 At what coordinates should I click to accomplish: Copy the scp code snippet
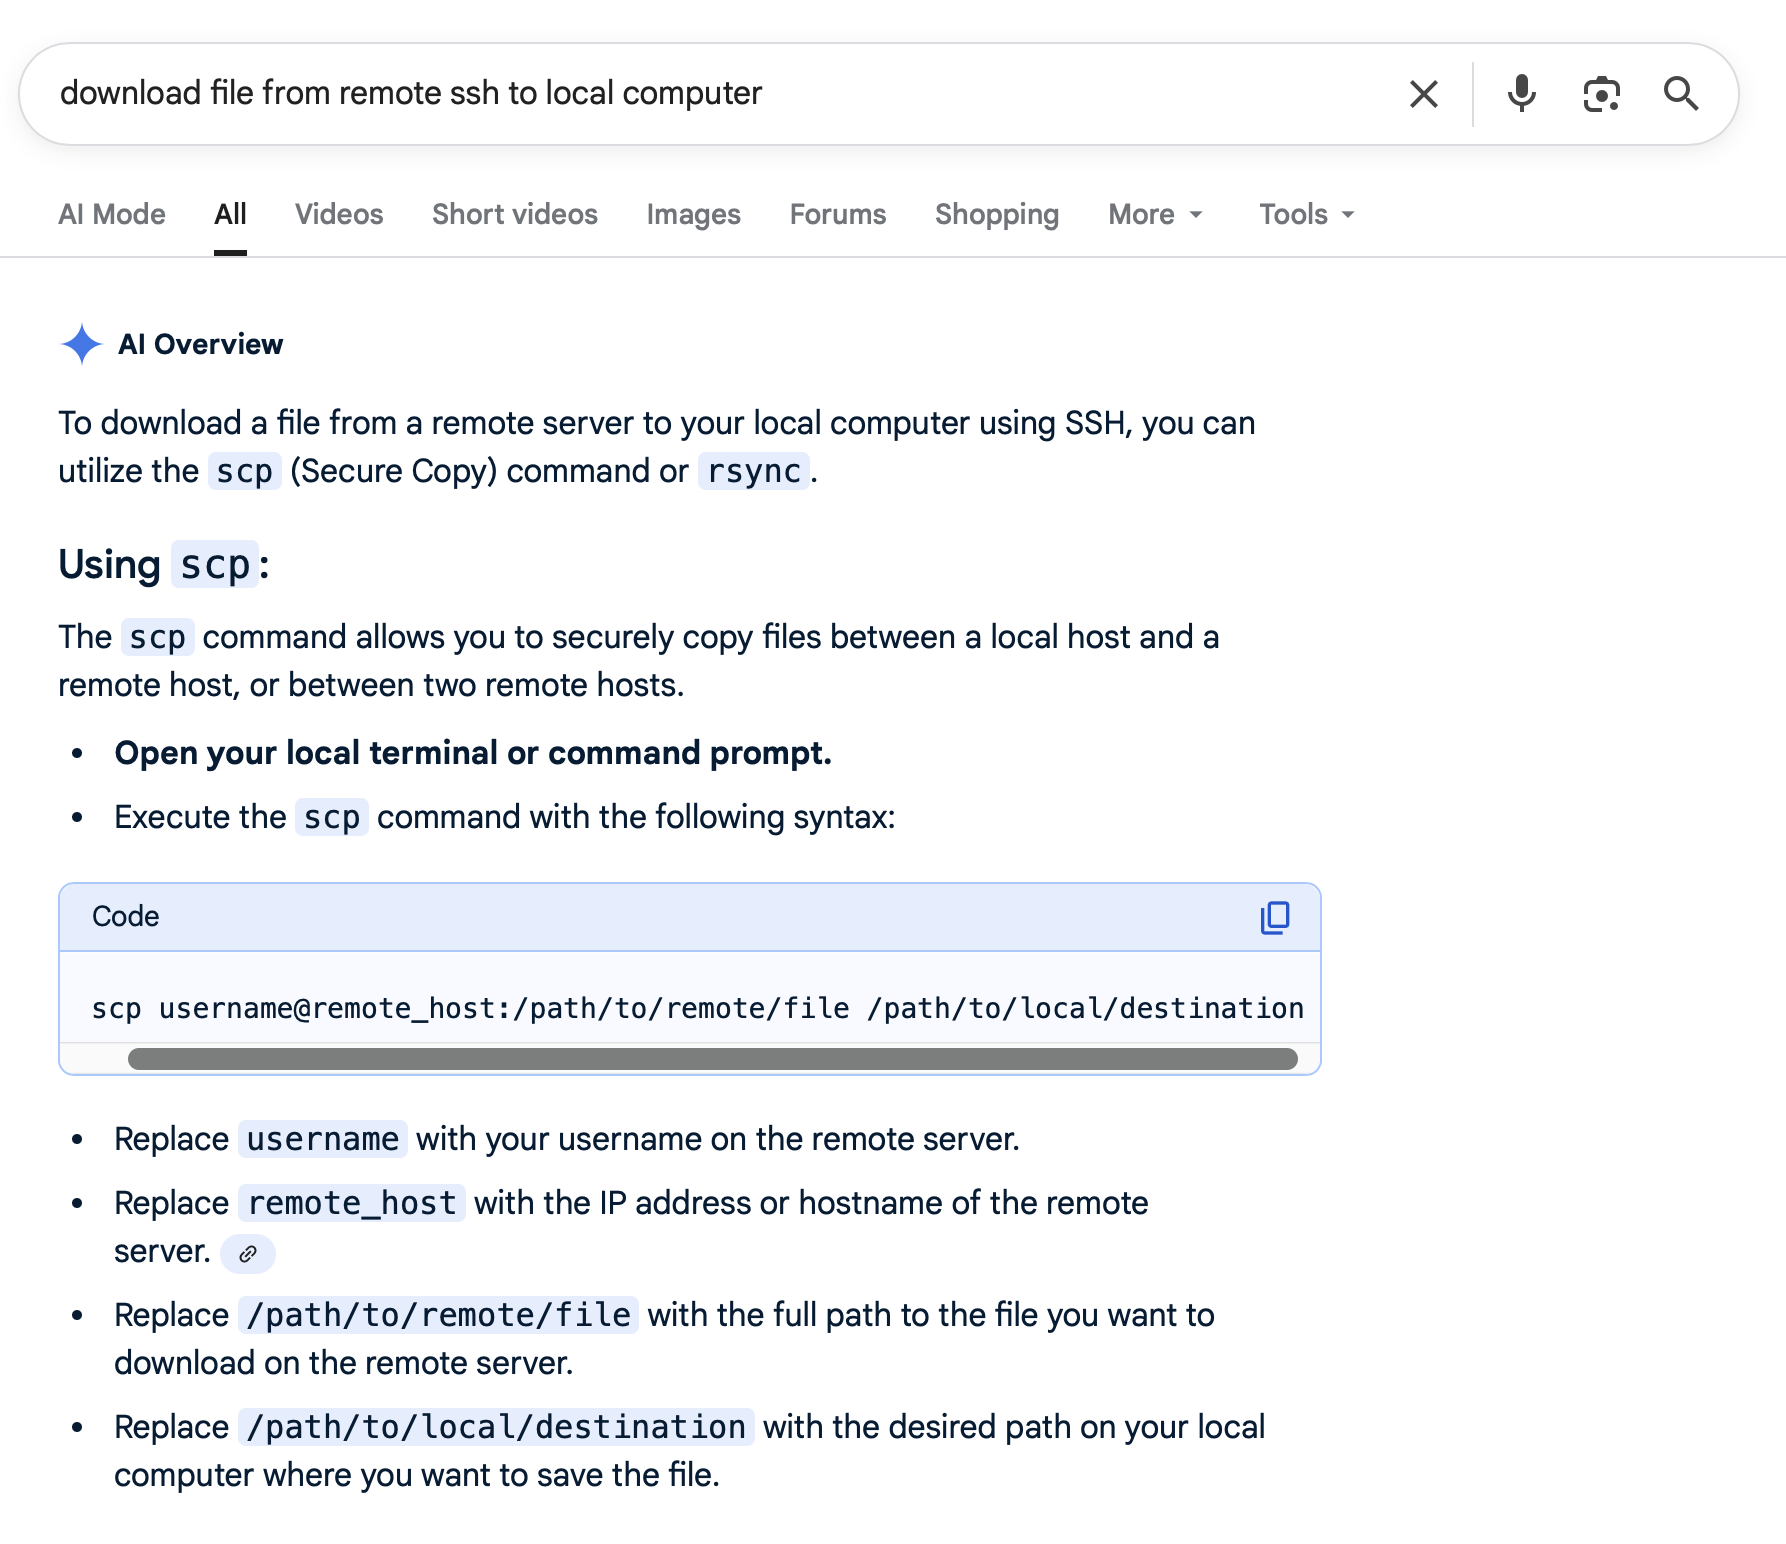(1274, 917)
